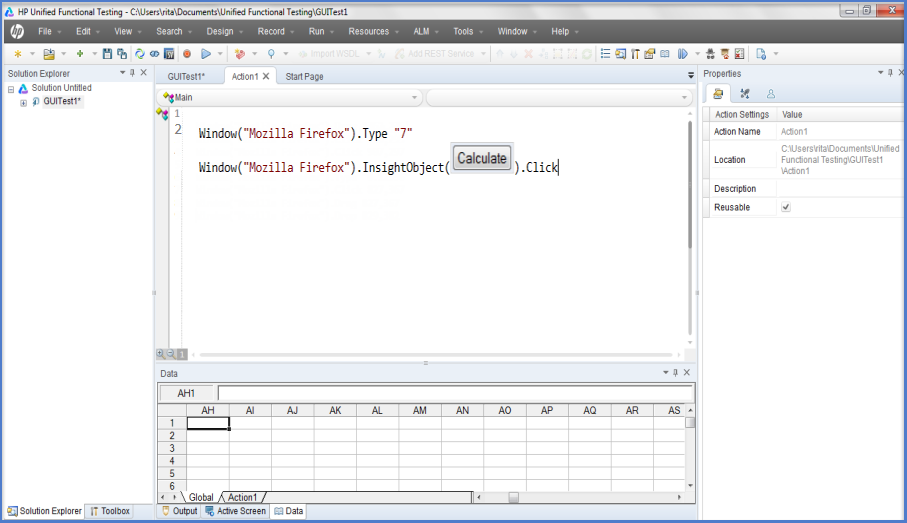The height and width of the screenshot is (523, 907).
Task: Open the dropdown beside the green plus icon
Action: point(94,54)
